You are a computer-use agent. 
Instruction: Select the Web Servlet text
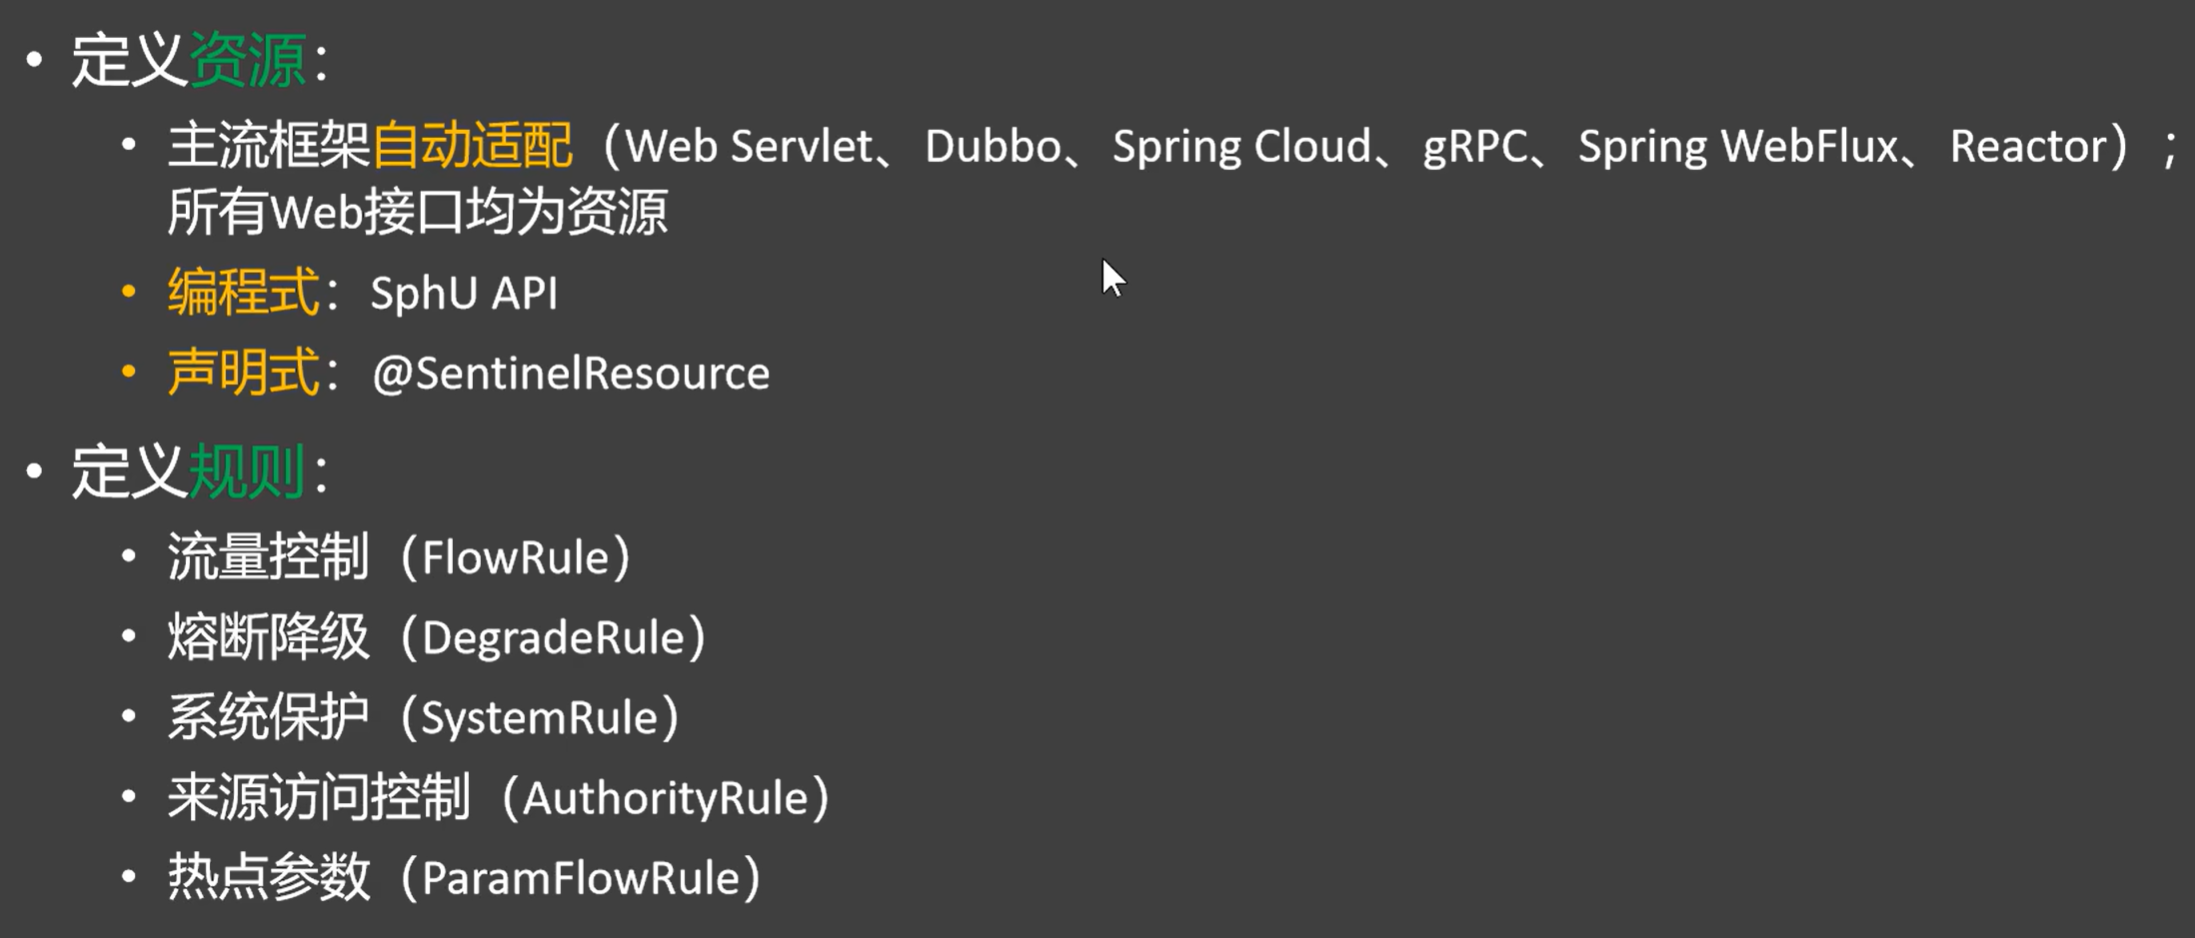click(749, 147)
